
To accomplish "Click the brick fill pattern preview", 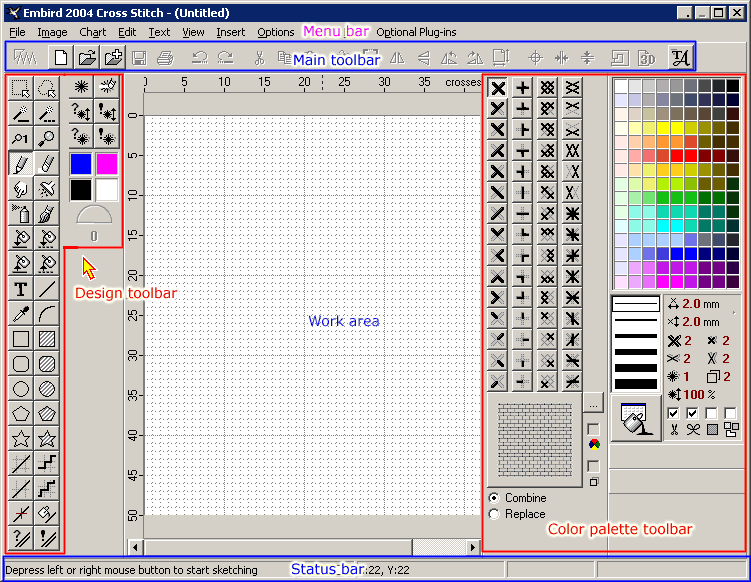I will (535, 440).
